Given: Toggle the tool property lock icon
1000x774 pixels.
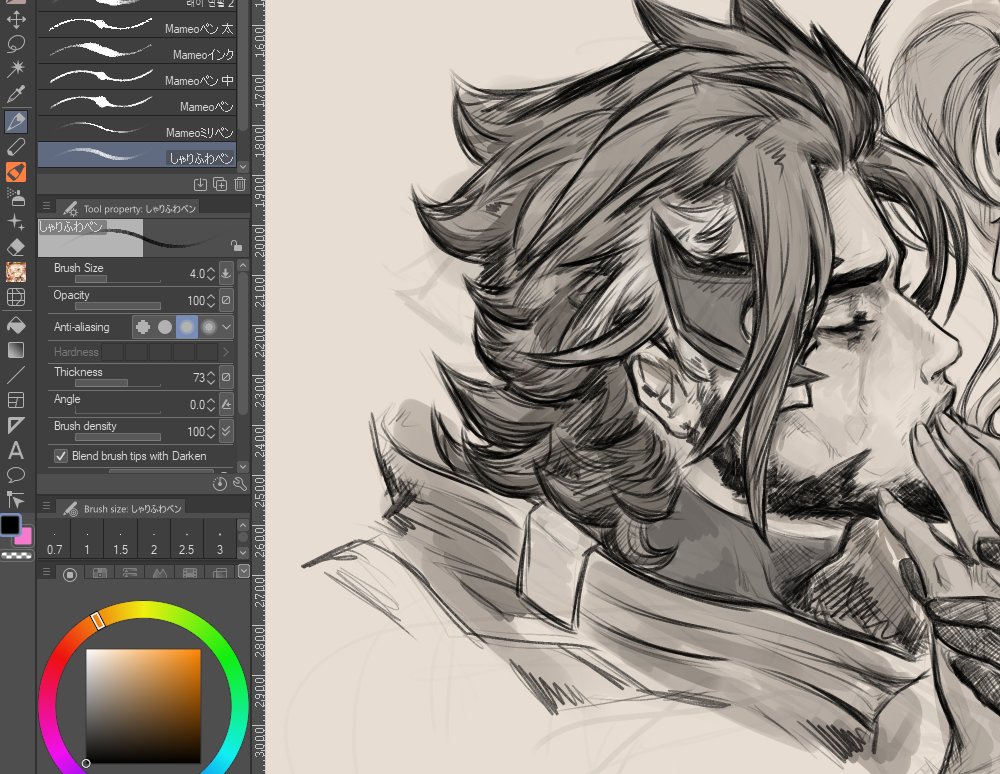Looking at the screenshot, I should [236, 246].
